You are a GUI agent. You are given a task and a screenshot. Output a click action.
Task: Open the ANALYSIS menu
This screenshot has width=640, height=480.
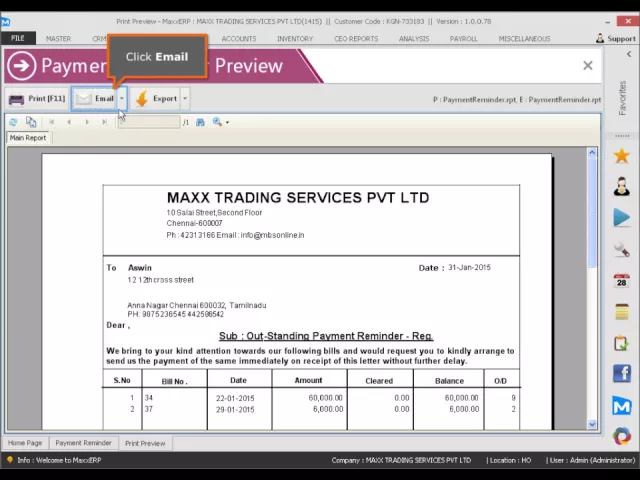[x=414, y=39]
